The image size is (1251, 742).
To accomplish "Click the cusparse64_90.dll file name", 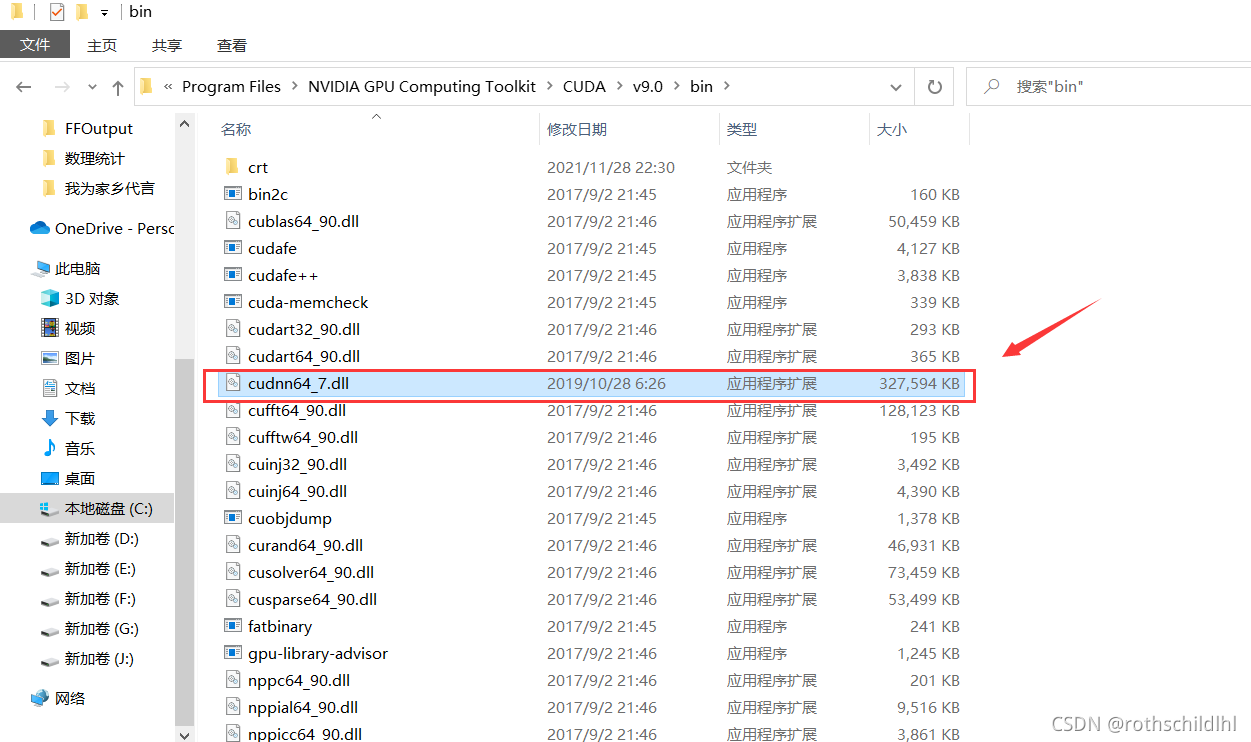I will click(312, 599).
